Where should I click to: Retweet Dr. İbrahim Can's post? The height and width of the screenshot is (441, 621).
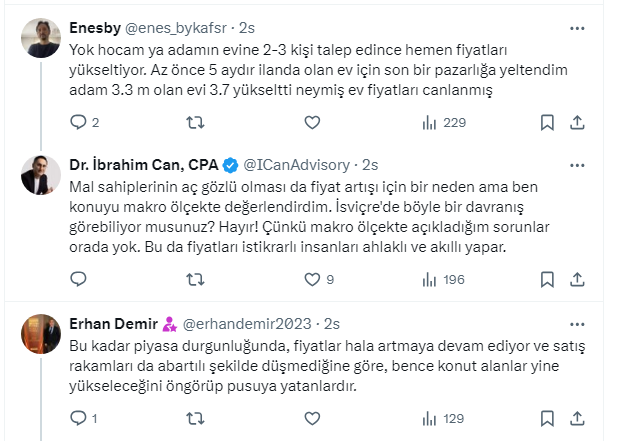tap(196, 279)
